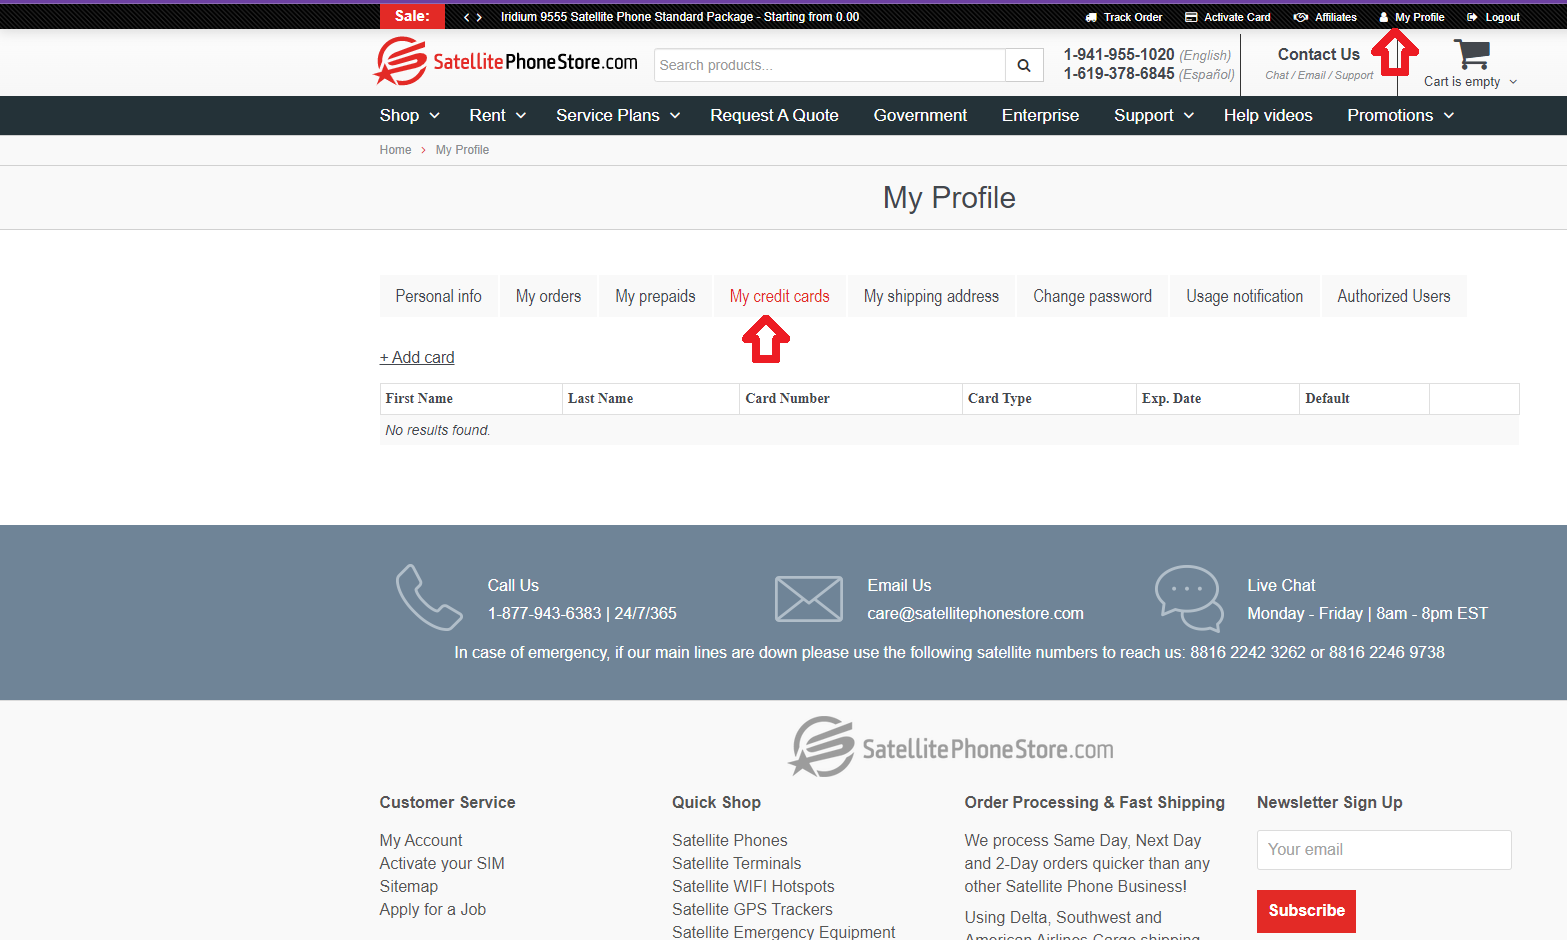
Task: Switch to Personal info tab
Action: click(x=438, y=296)
